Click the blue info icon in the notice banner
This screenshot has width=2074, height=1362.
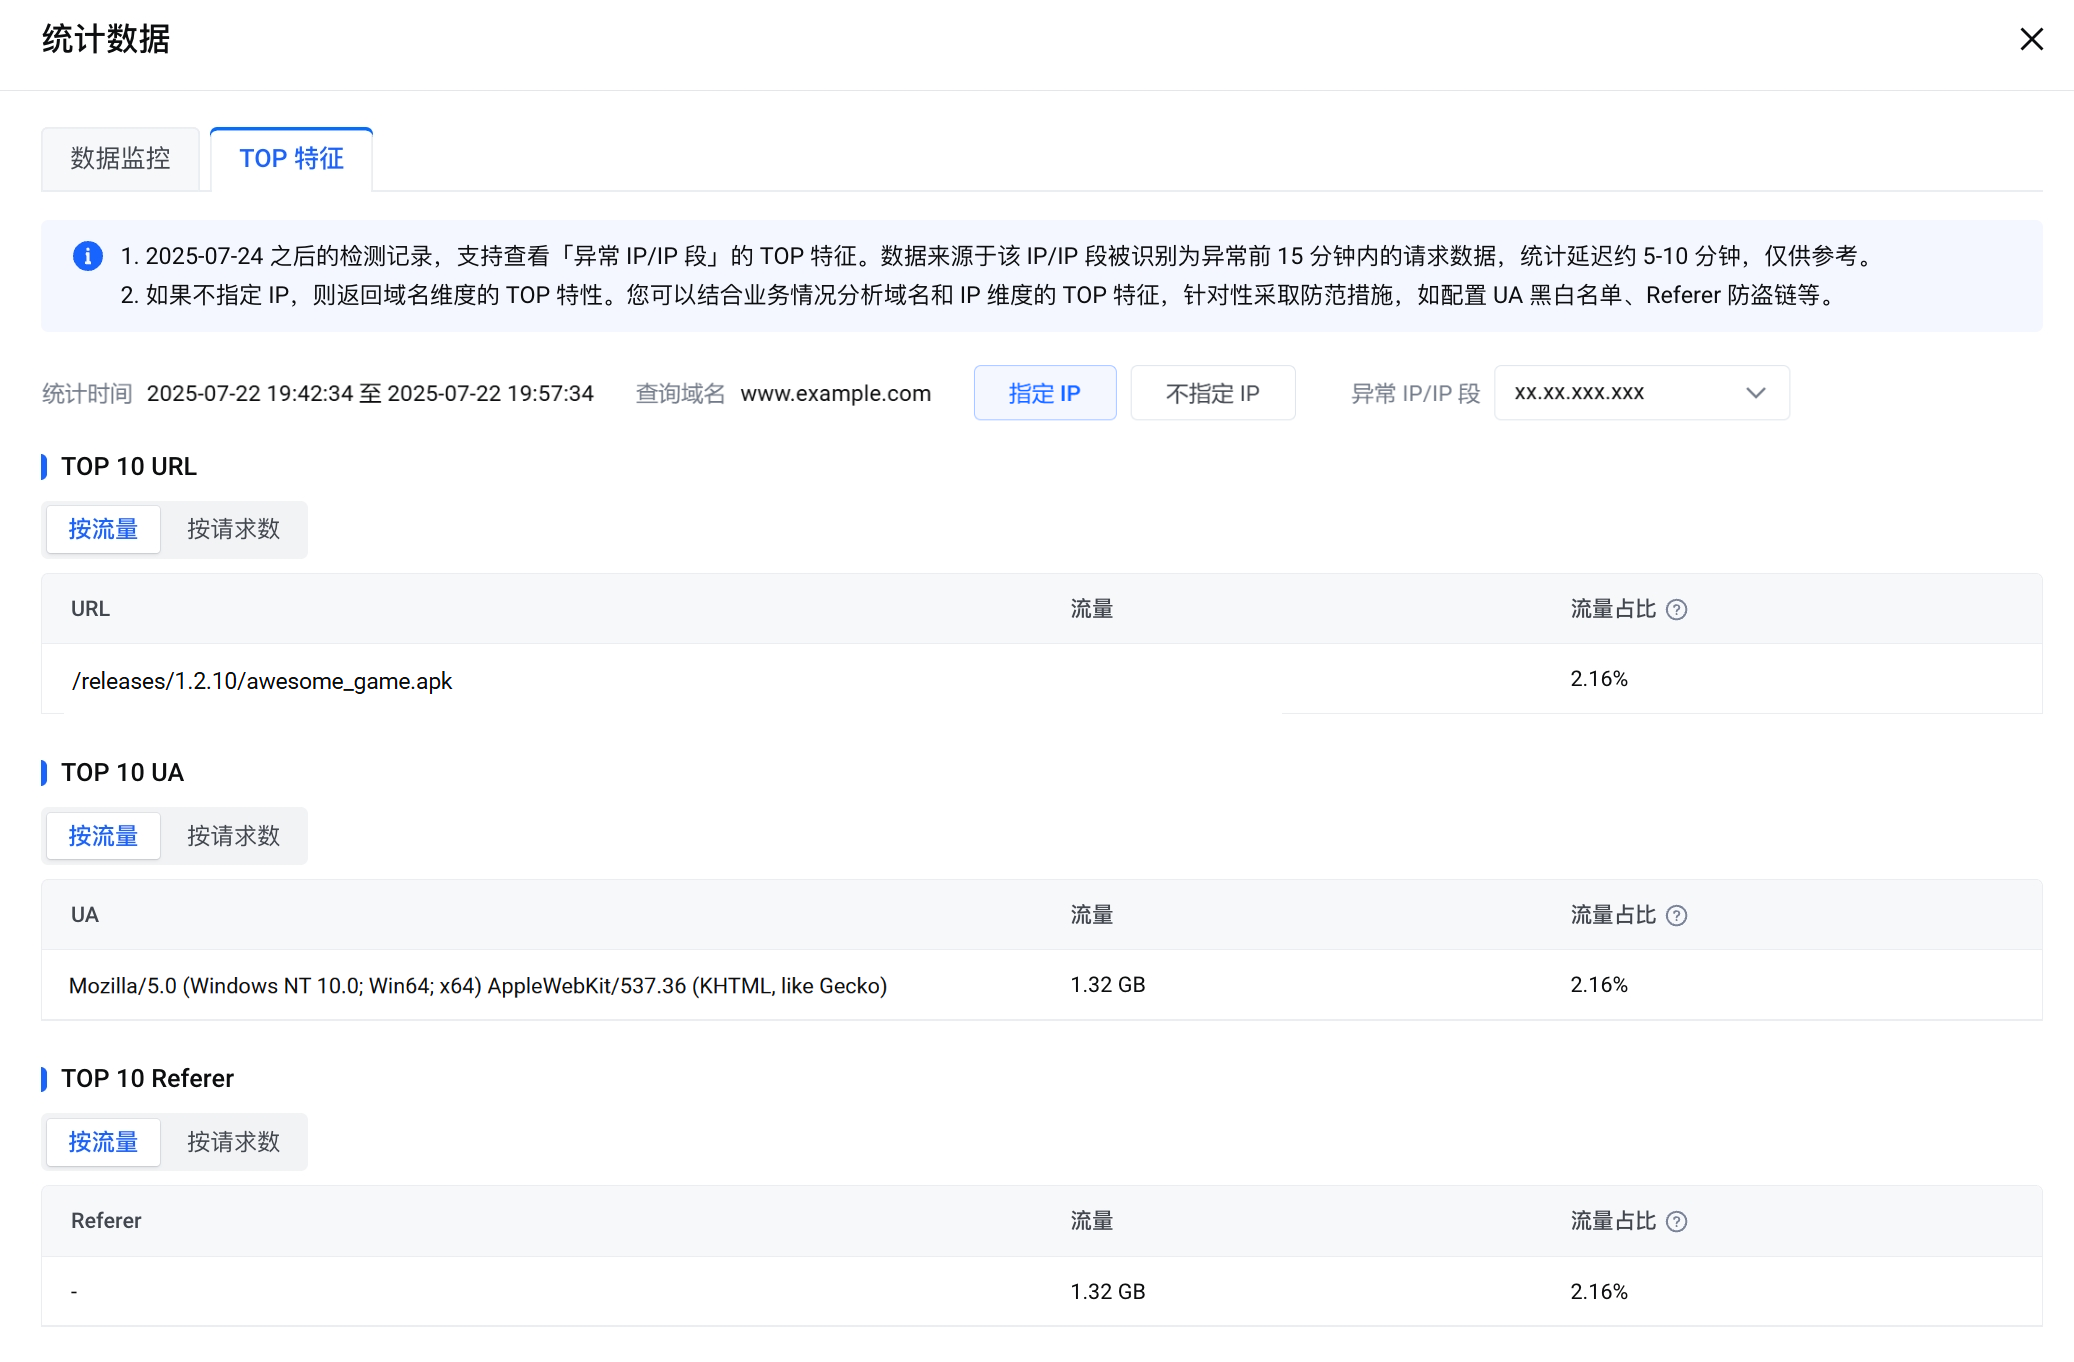(x=88, y=256)
